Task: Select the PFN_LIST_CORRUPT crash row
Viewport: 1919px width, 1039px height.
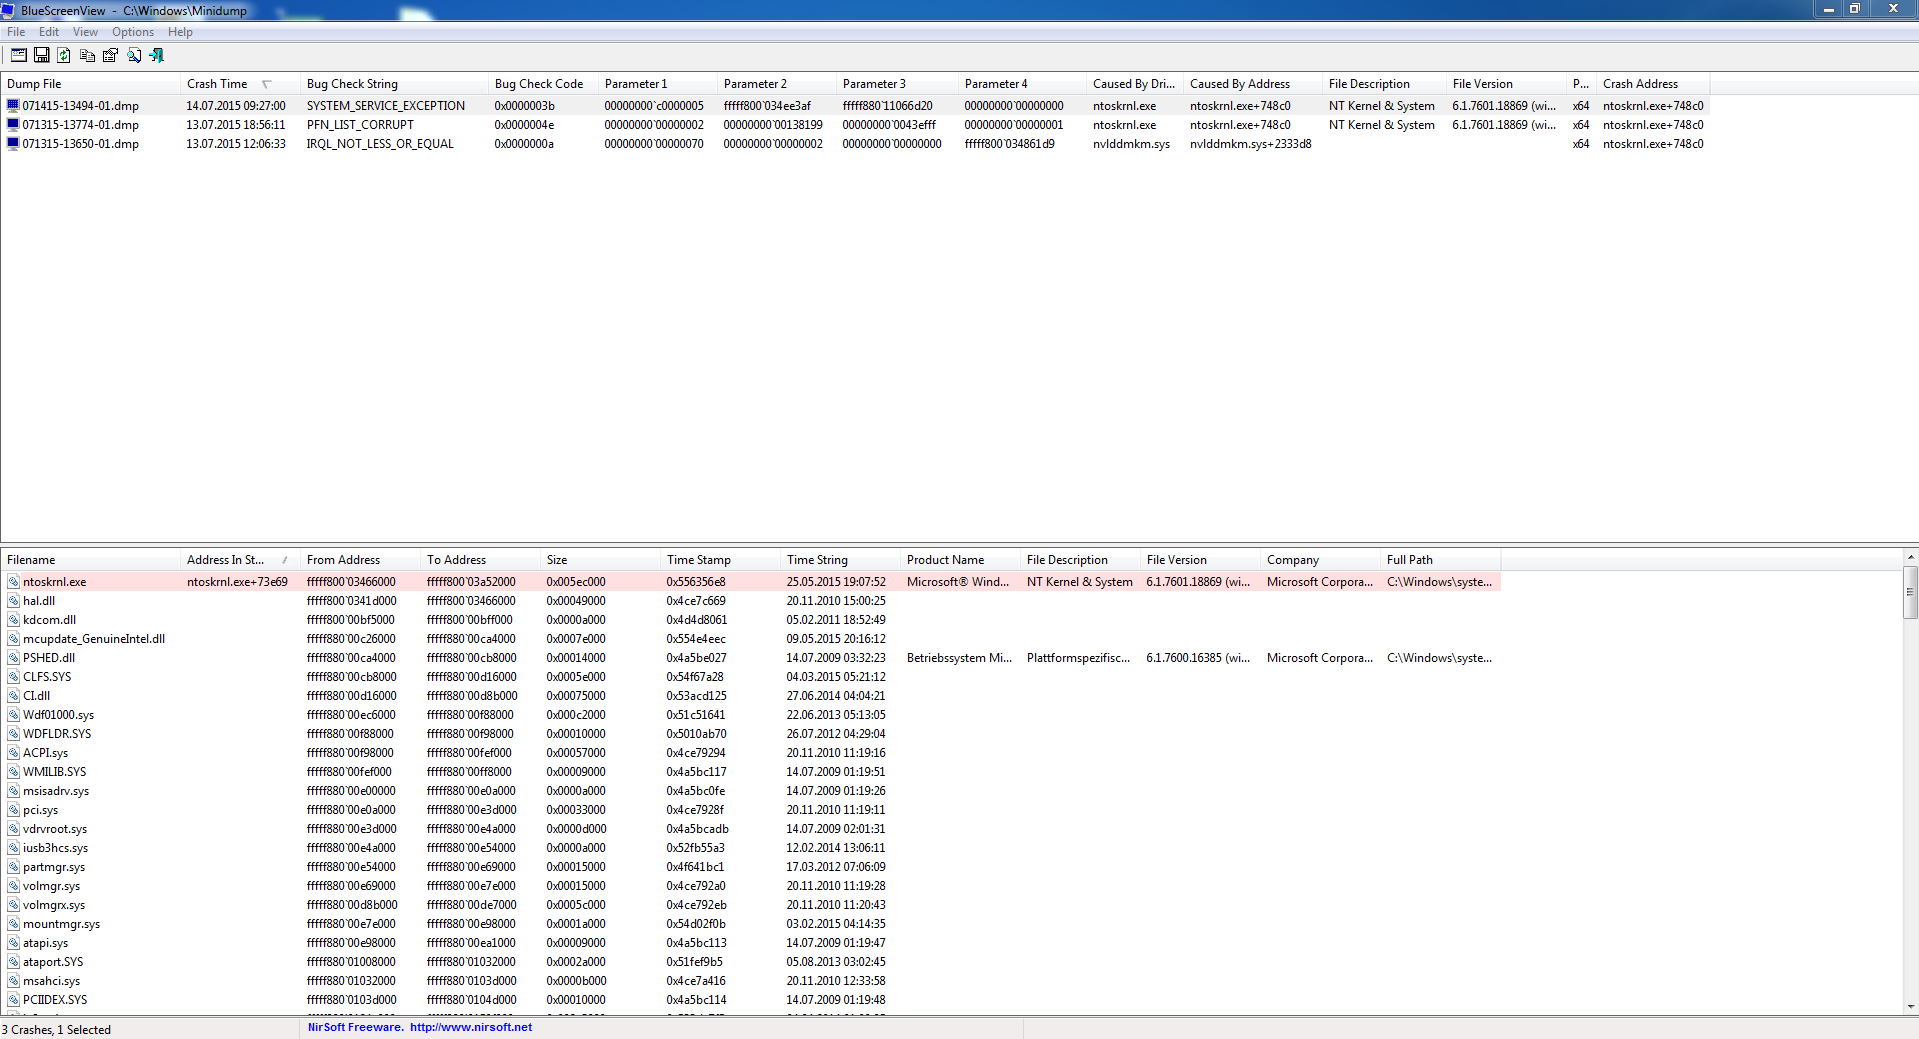Action: (855, 124)
